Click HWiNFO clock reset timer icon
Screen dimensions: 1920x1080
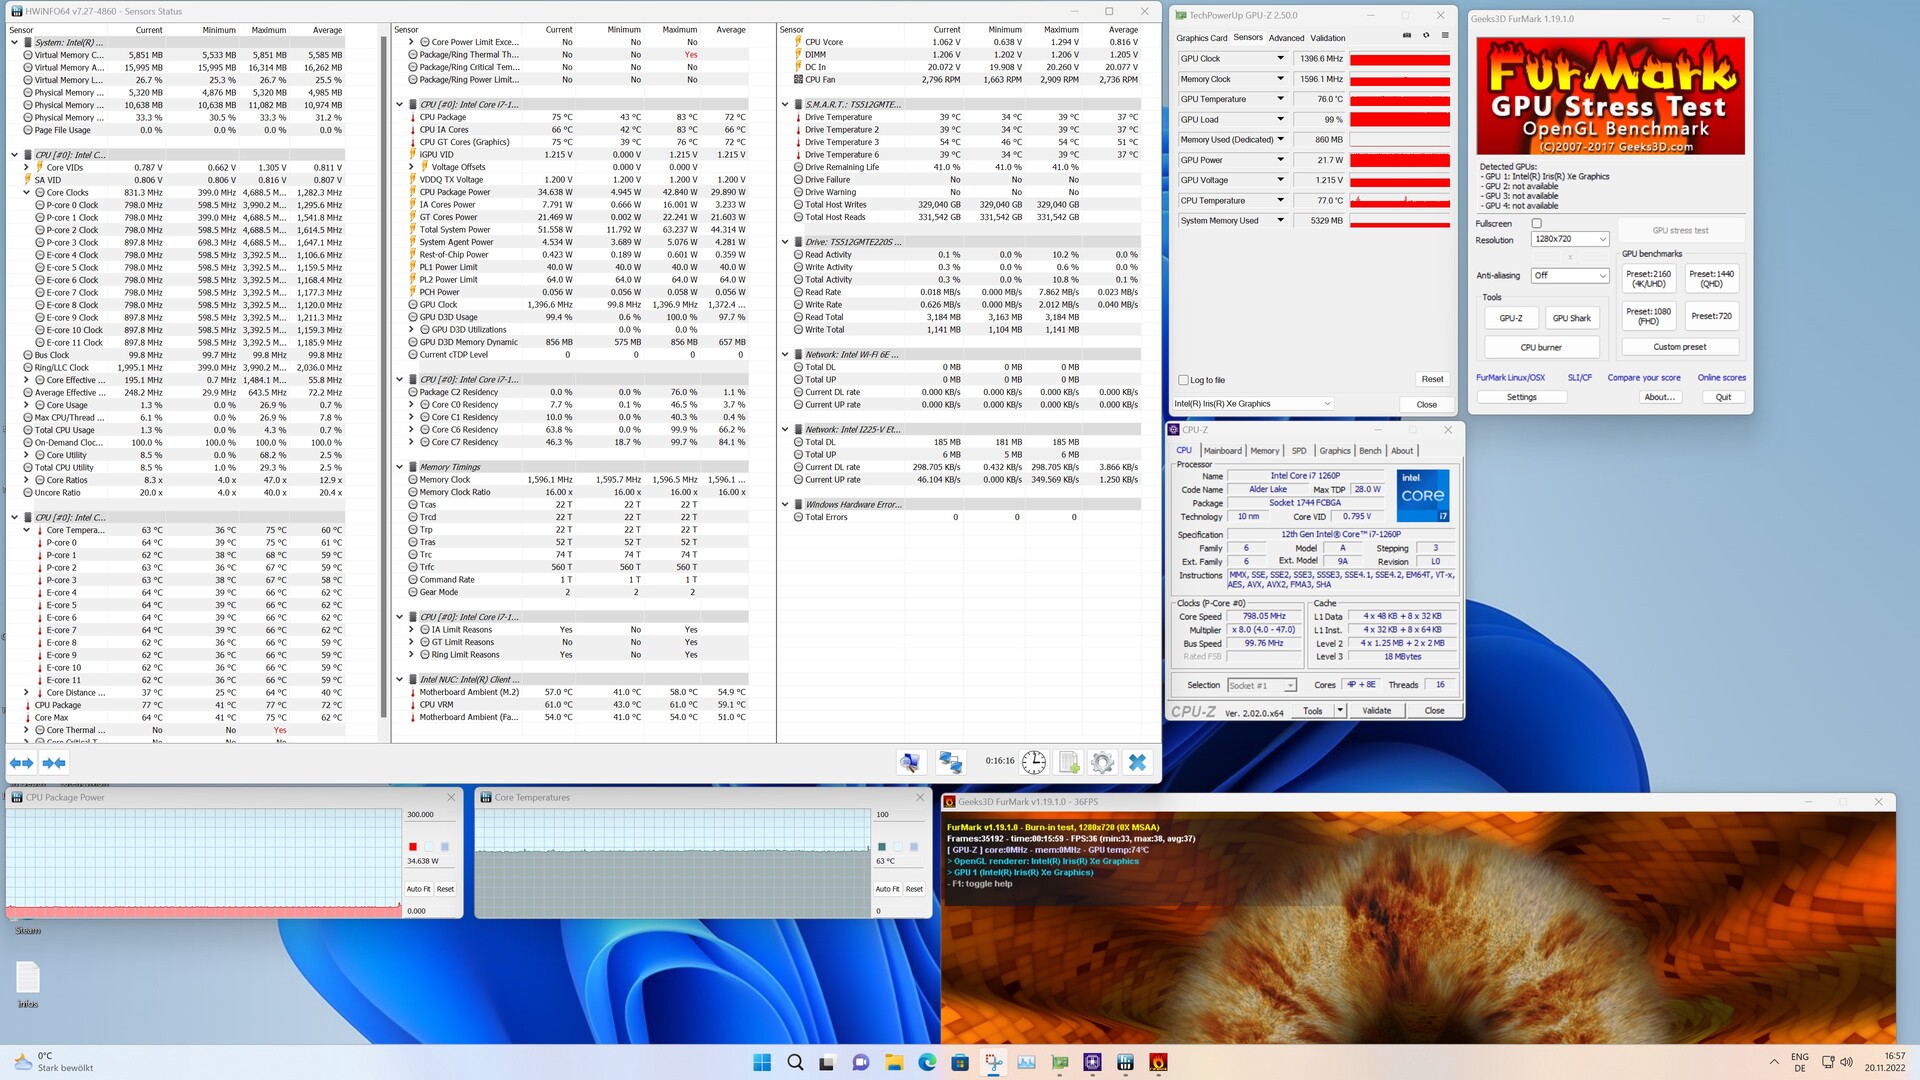1034,763
